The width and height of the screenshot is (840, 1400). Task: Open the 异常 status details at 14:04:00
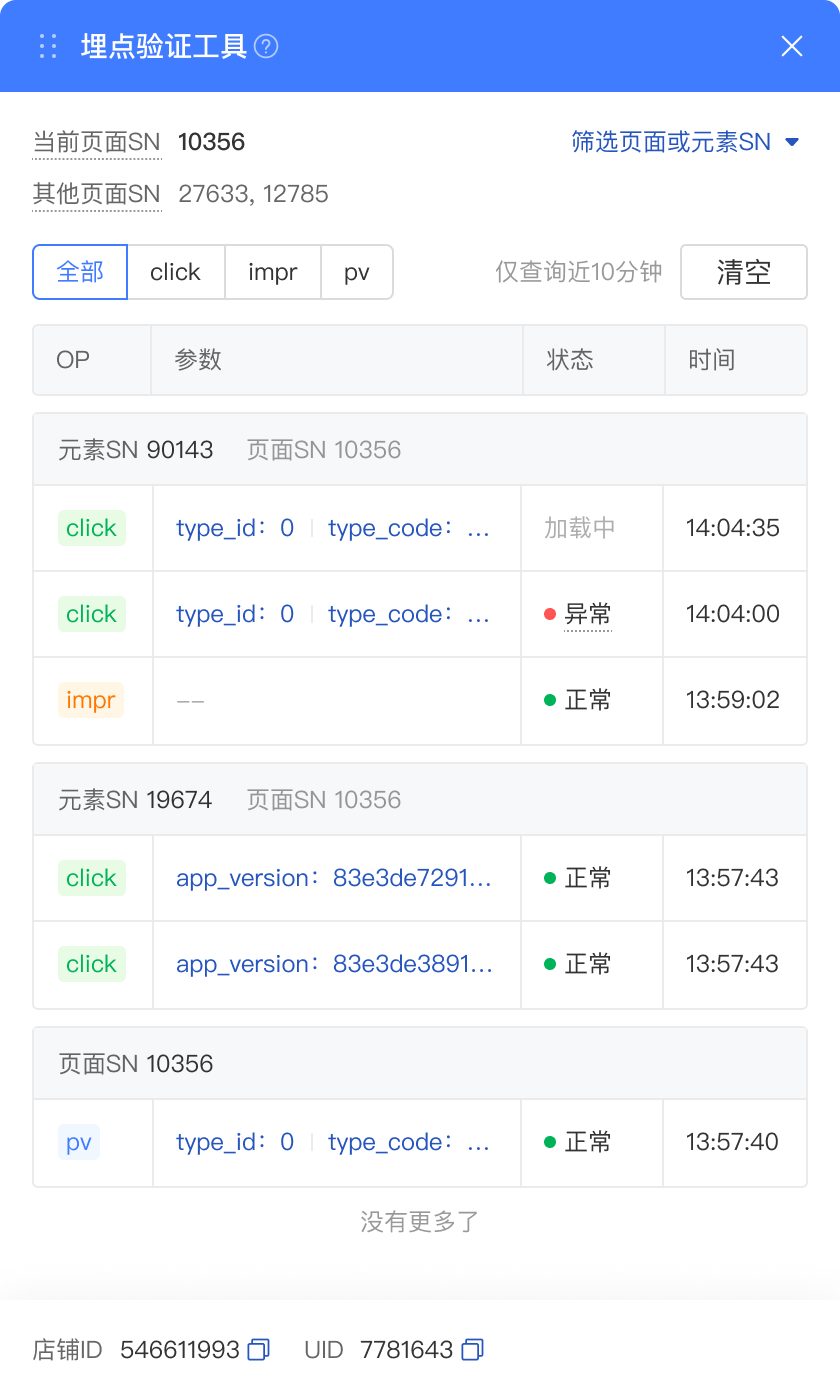click(x=587, y=614)
